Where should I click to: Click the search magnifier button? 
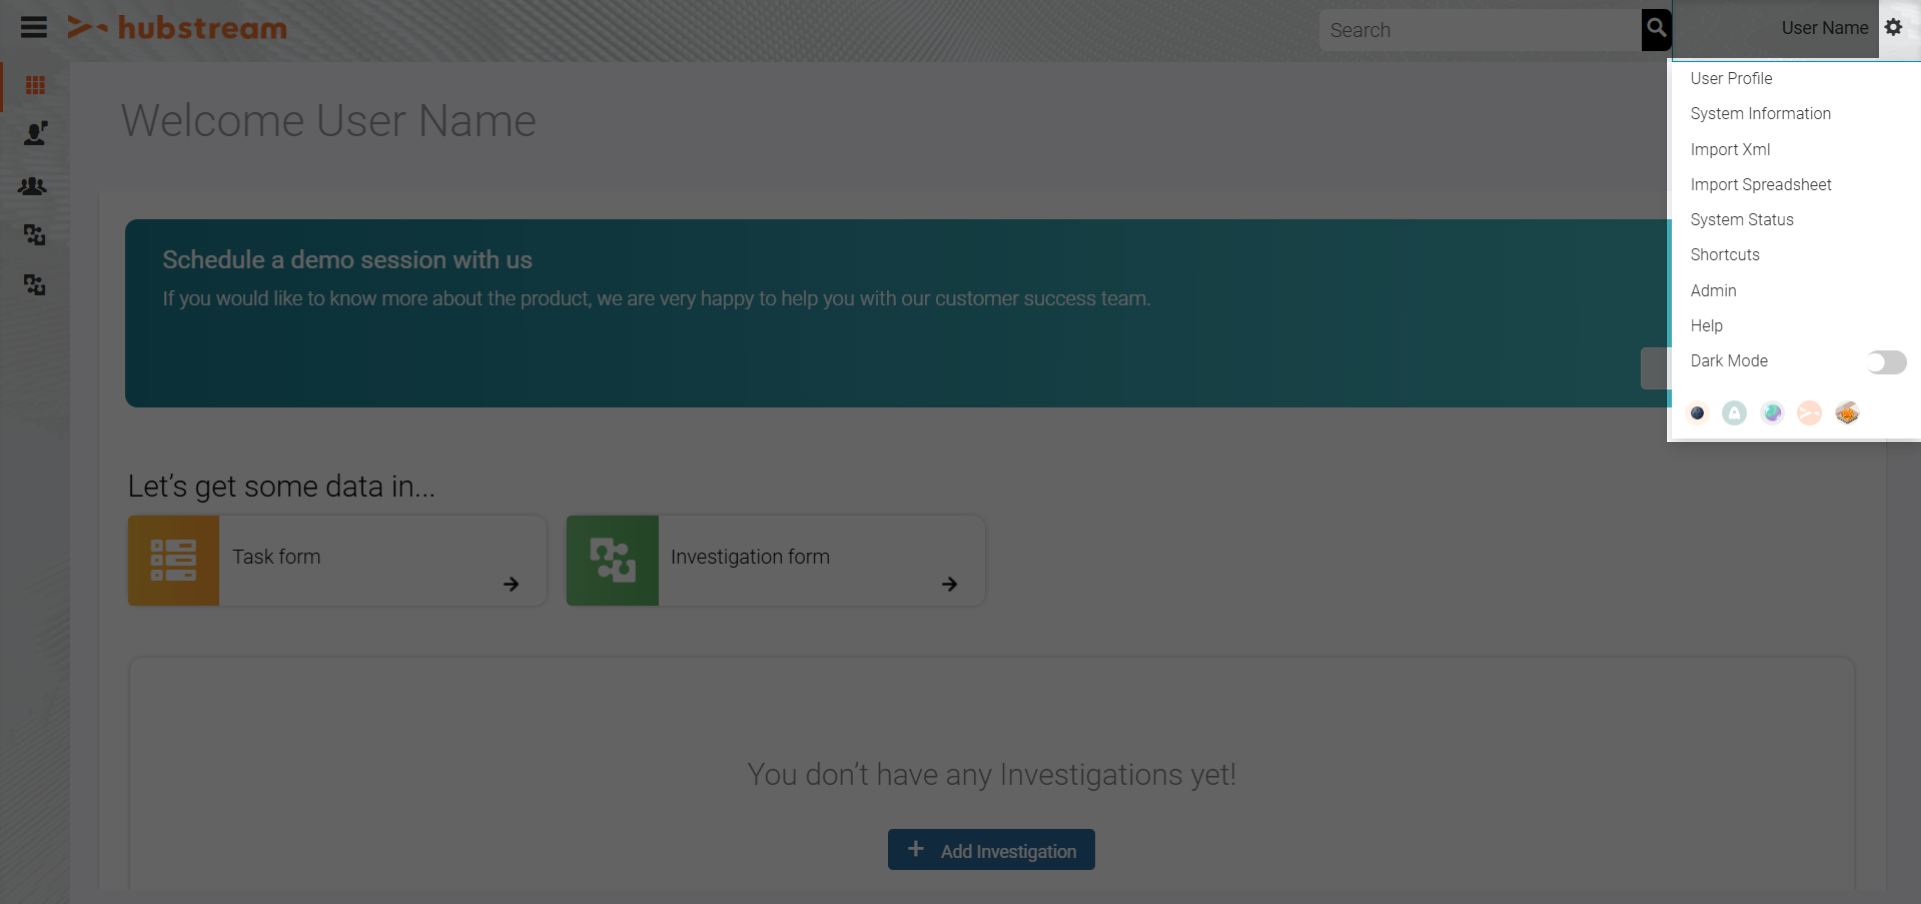pos(1656,29)
